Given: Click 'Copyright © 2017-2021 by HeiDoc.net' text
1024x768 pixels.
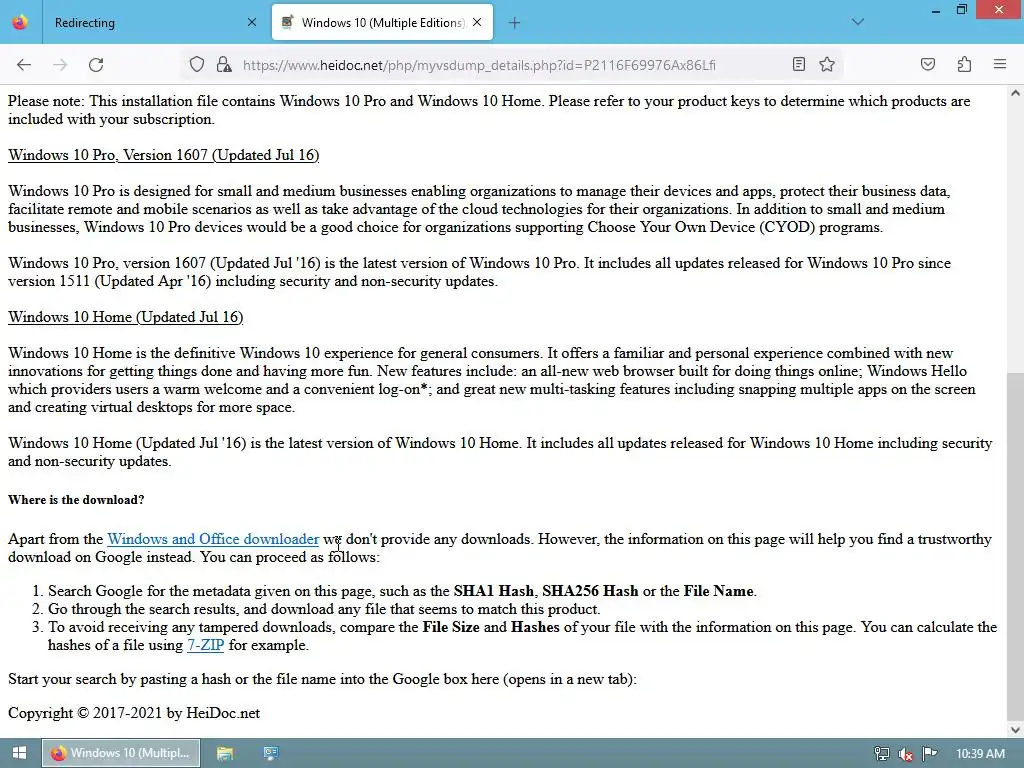Looking at the screenshot, I should [134, 712].
